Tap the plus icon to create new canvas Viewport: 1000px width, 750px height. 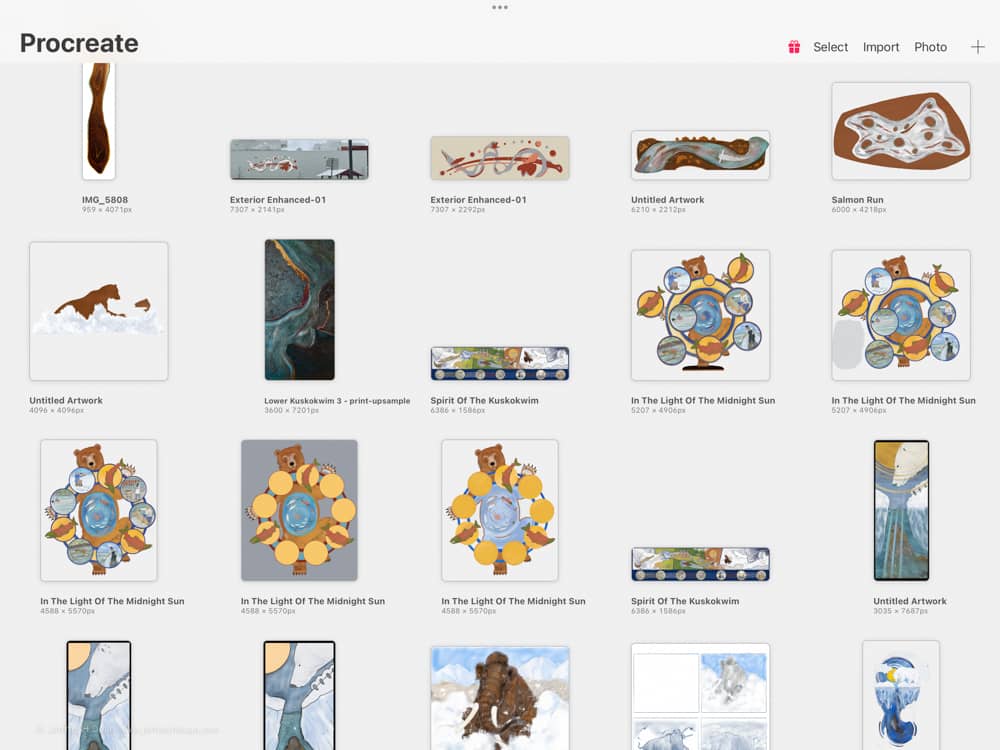tap(977, 47)
